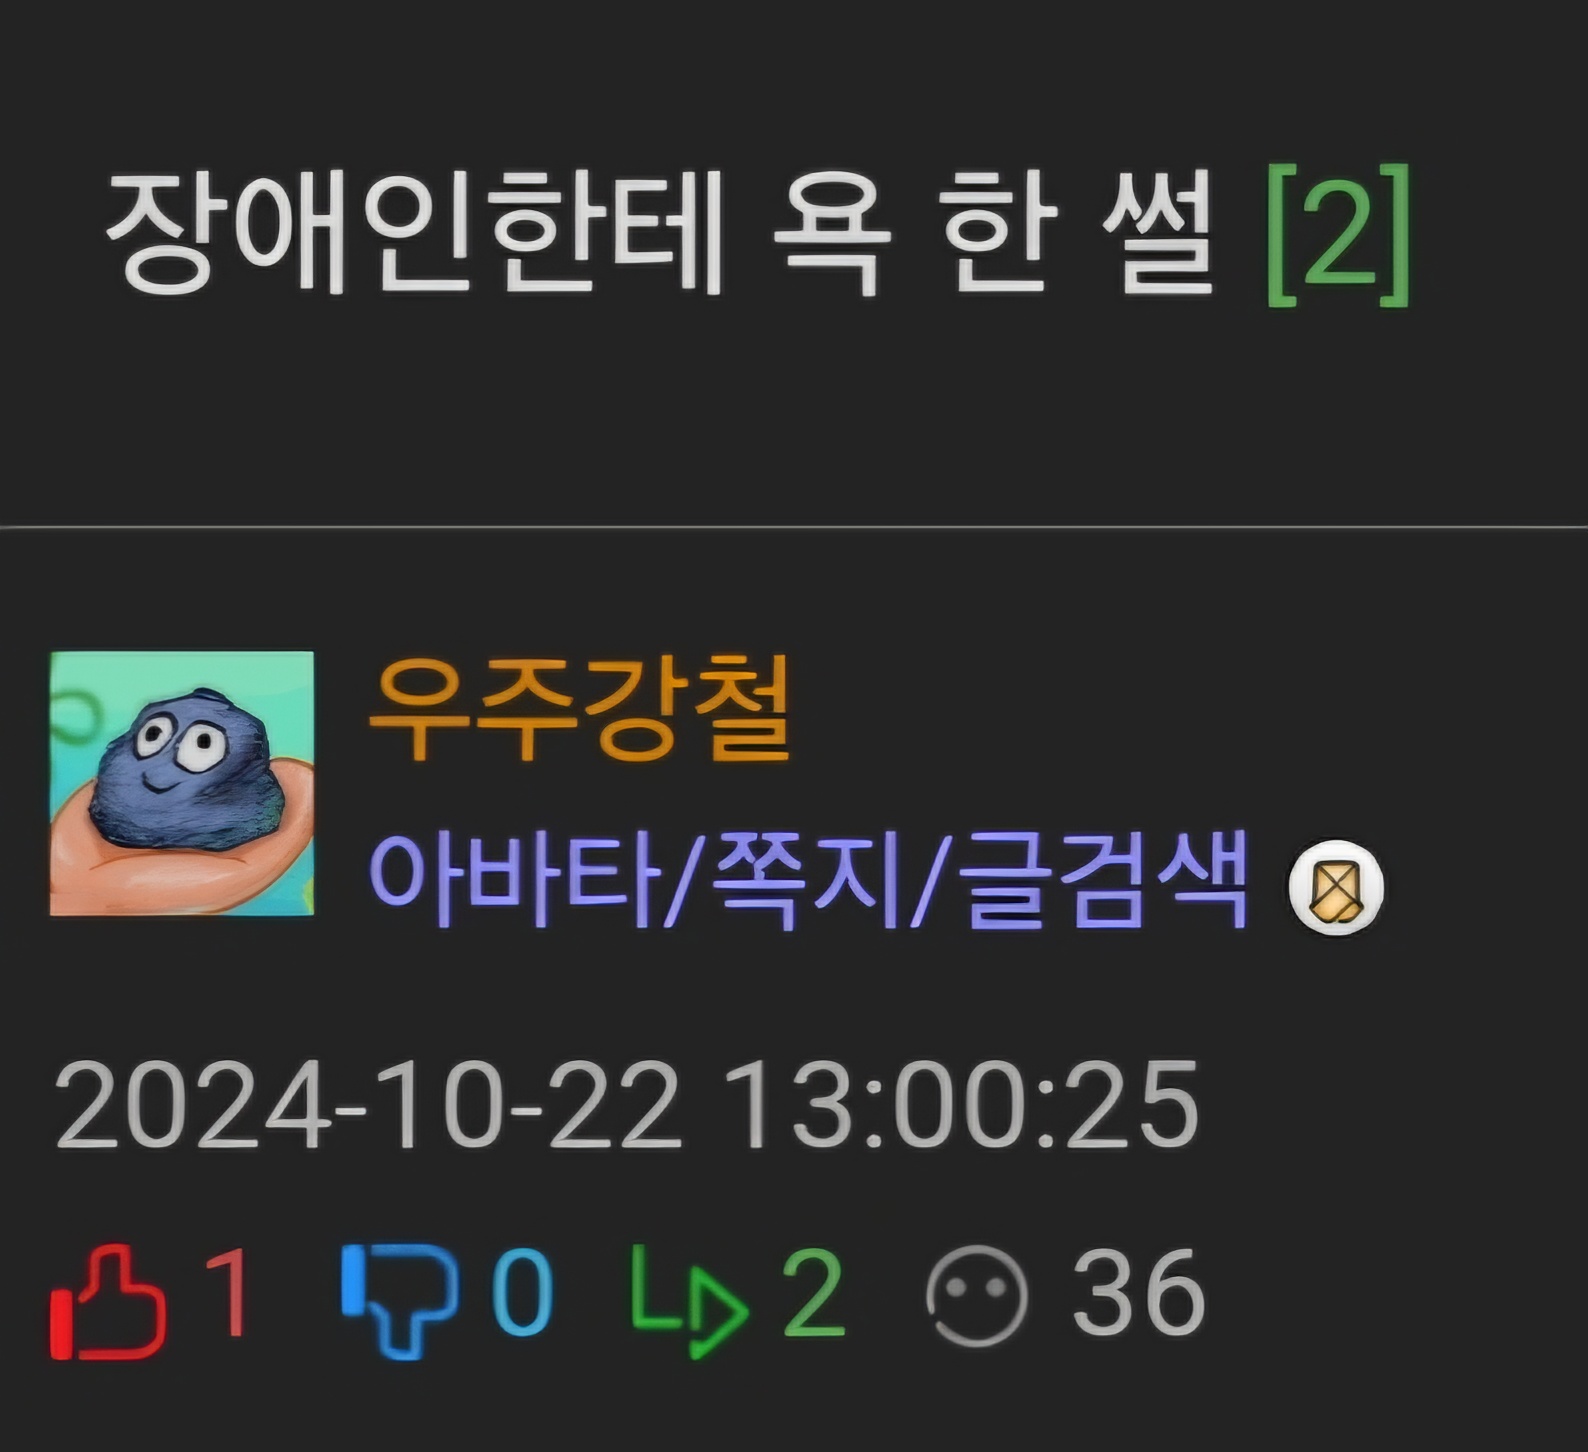Click the gray smiley face view icon
Screen dimensions: 1588x1452
[977, 1297]
